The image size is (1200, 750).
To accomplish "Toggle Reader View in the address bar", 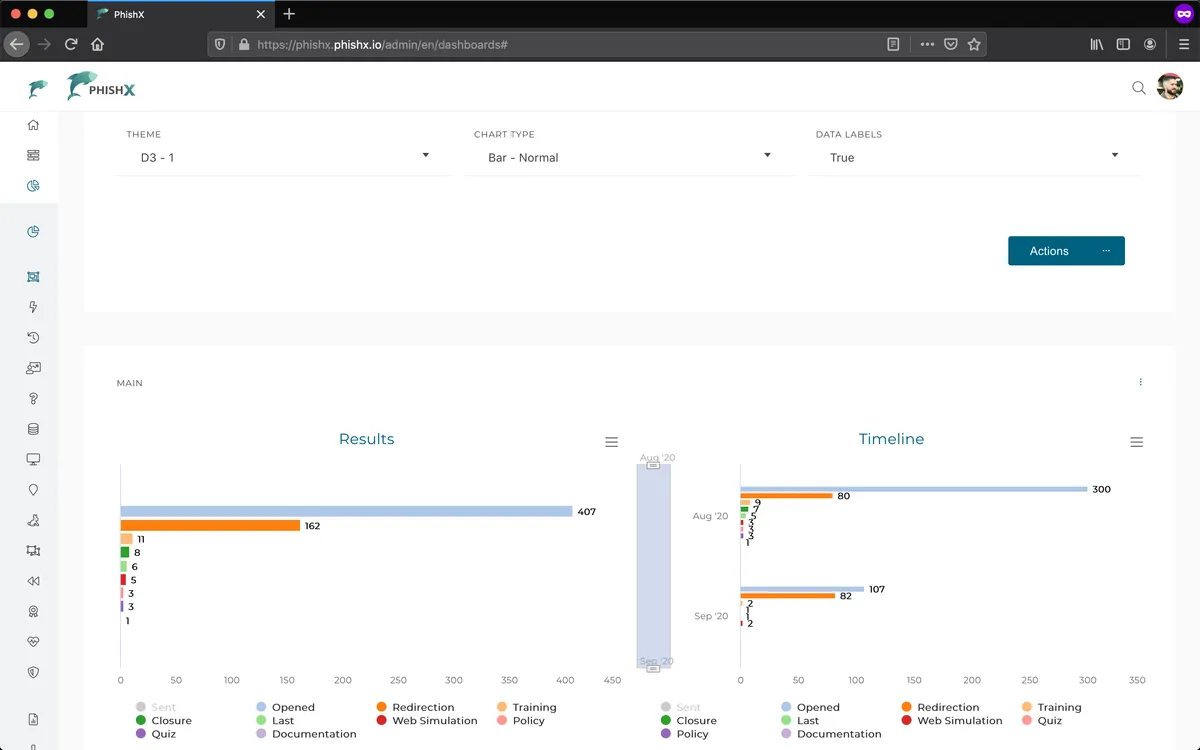I will 893,44.
